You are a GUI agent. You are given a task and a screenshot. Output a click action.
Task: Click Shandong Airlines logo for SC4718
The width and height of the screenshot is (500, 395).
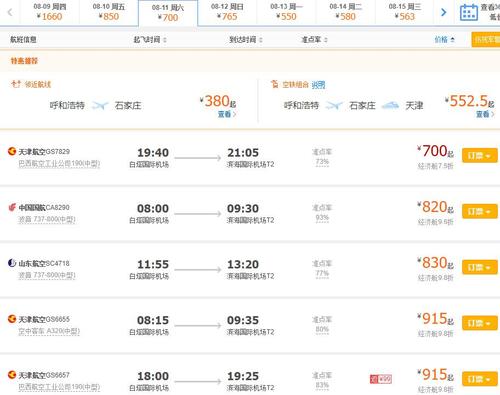(12, 263)
